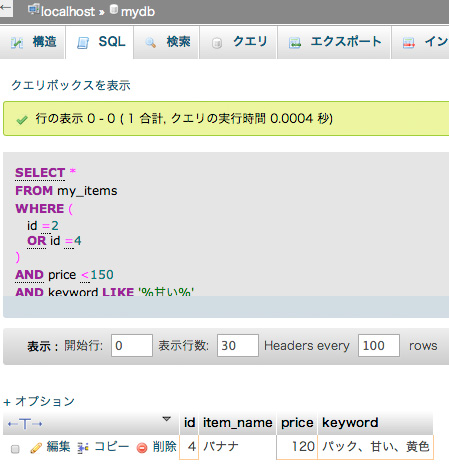Switch to the SQL tab
Image resolution: width=449 pixels, height=464 pixels.
[100, 42]
